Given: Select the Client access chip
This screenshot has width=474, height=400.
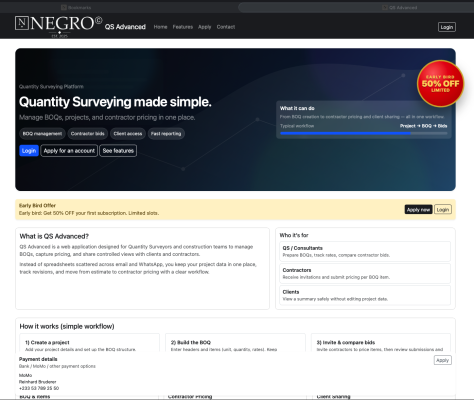Looking at the screenshot, I should point(128,134).
